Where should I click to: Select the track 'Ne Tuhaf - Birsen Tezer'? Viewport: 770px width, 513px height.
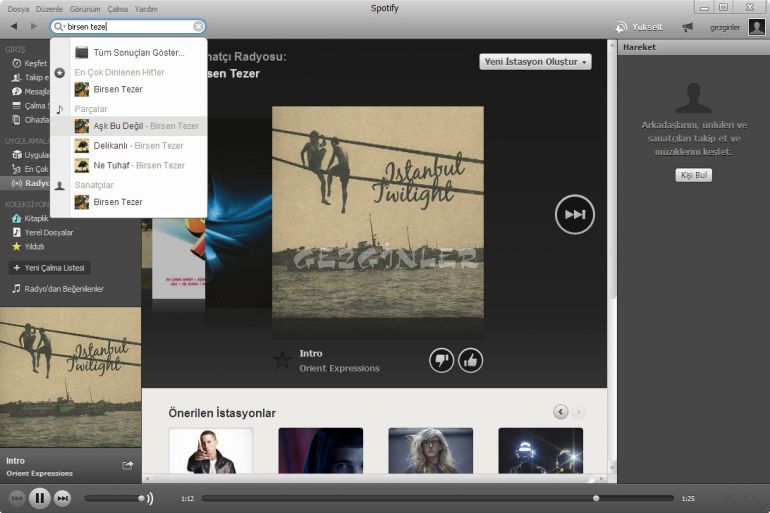[x=129, y=165]
